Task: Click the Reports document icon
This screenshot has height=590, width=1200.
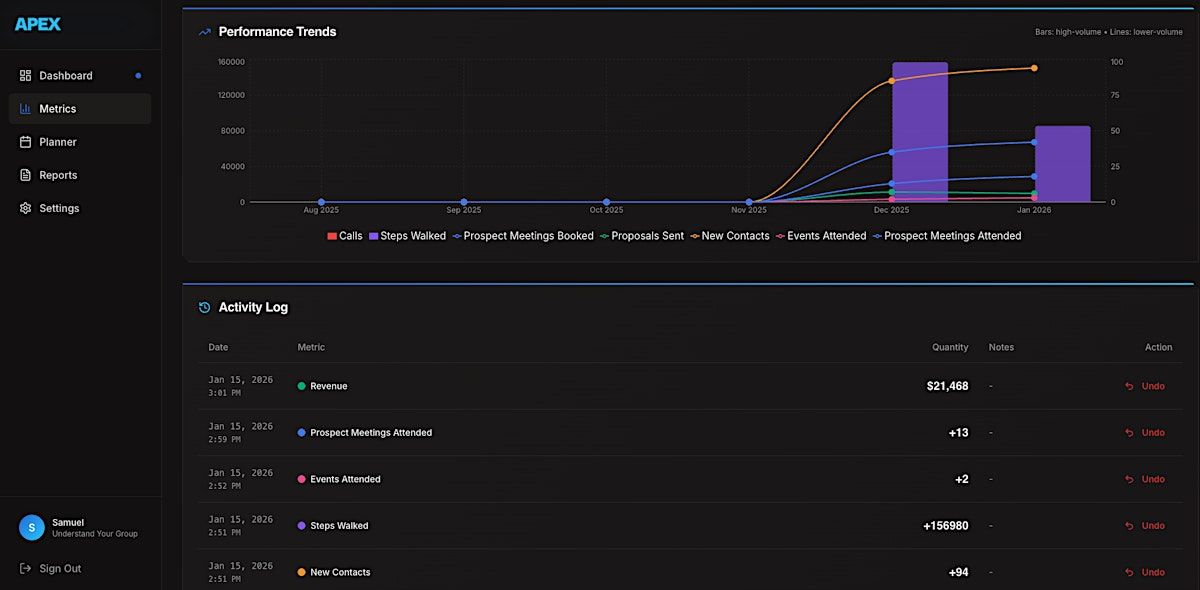Action: (26, 175)
